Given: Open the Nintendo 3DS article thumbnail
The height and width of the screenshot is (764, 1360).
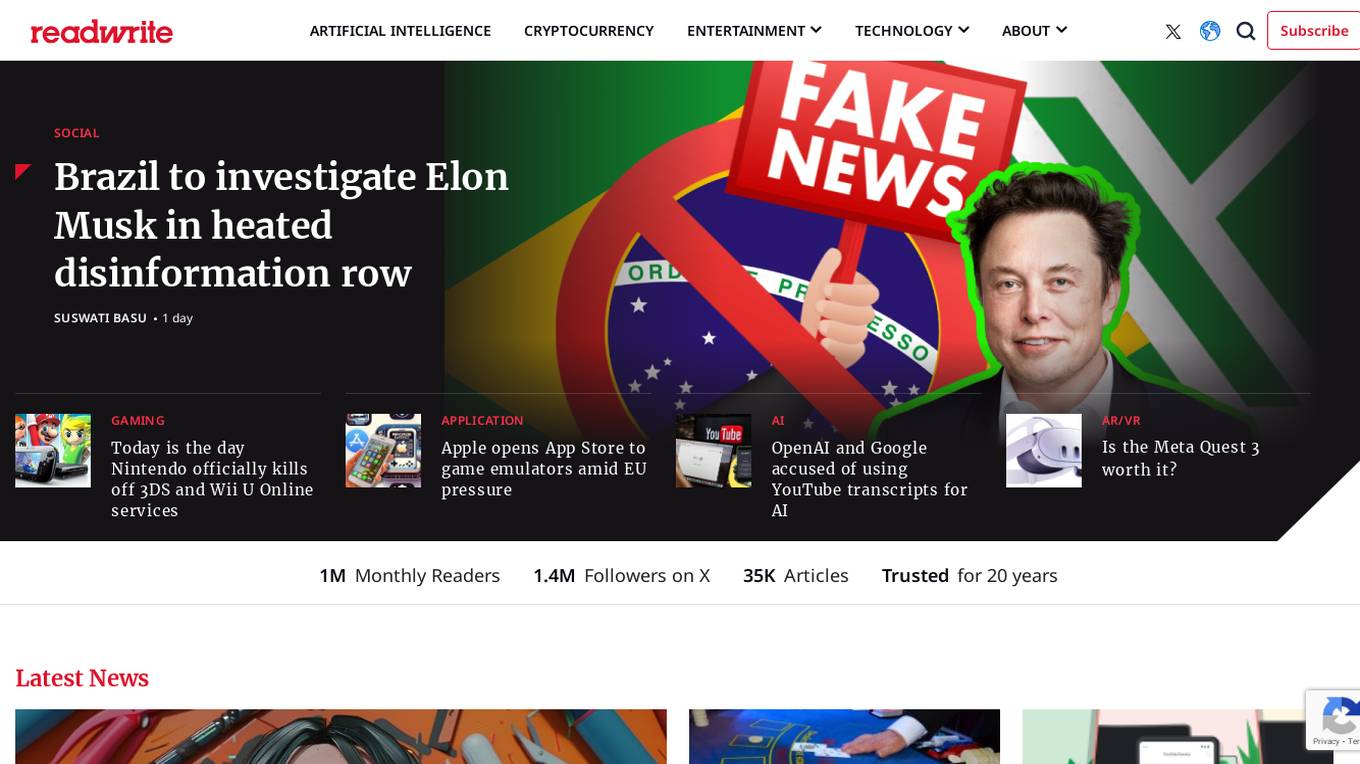Looking at the screenshot, I should click(53, 451).
